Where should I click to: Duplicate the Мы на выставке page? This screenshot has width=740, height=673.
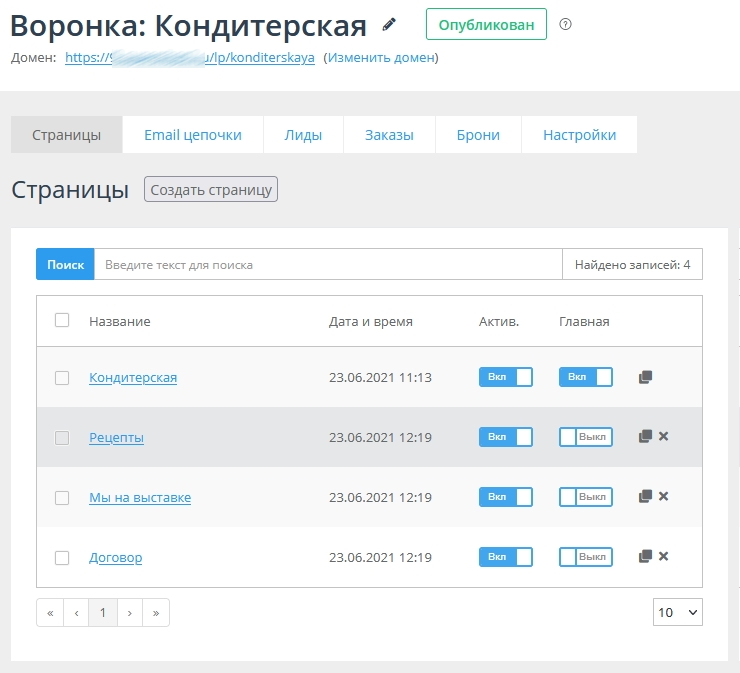click(x=645, y=497)
